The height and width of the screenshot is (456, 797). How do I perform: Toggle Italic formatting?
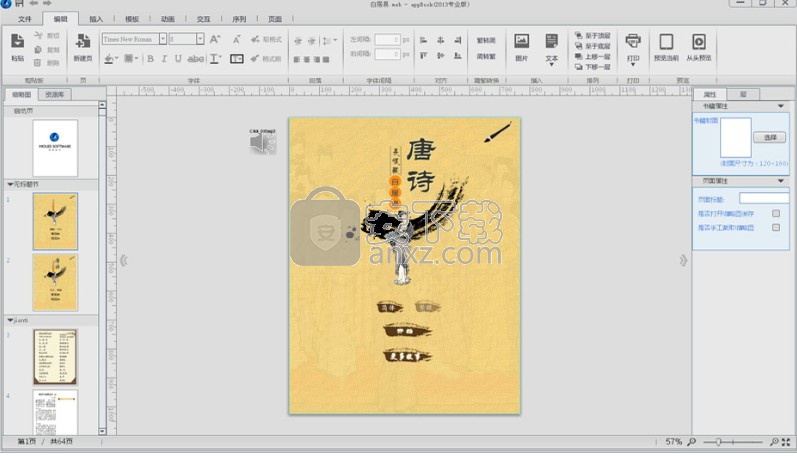click(x=164, y=59)
